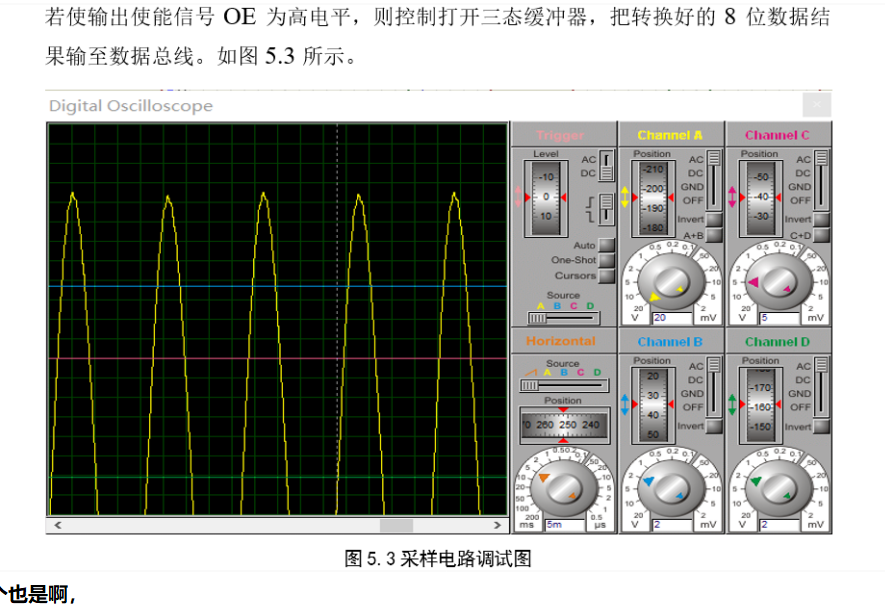The height and width of the screenshot is (609, 885).
Task: Click the 'Channel C' panel heading
Action: 777,135
